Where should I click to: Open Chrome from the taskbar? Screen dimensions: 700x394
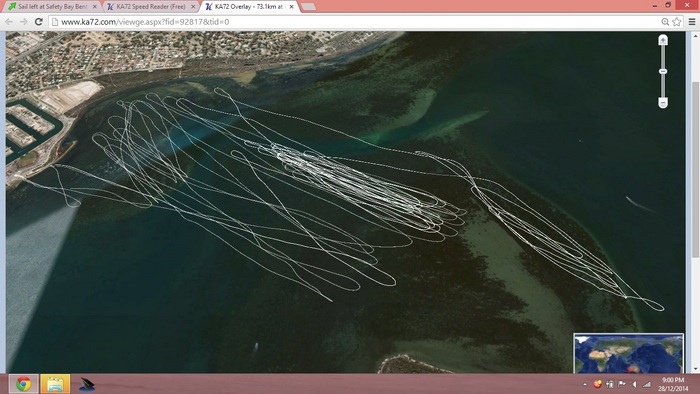[x=23, y=384]
